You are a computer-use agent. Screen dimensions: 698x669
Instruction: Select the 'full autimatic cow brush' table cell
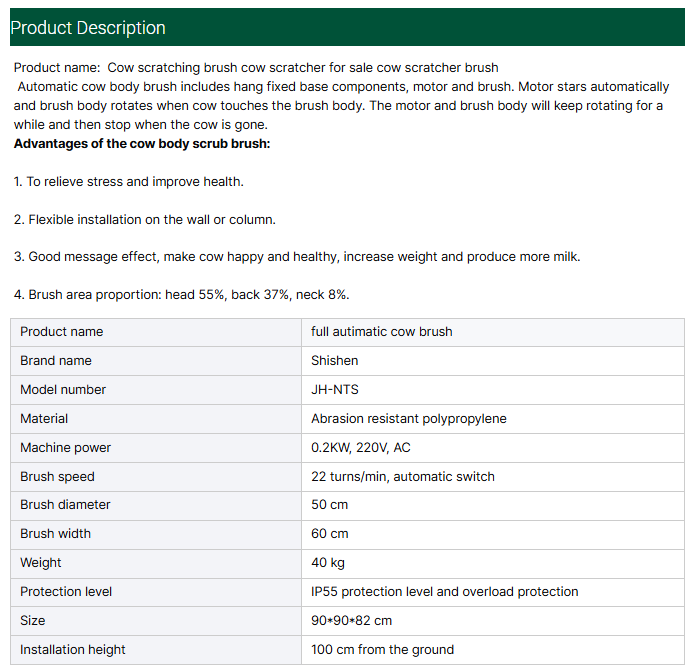click(382, 332)
